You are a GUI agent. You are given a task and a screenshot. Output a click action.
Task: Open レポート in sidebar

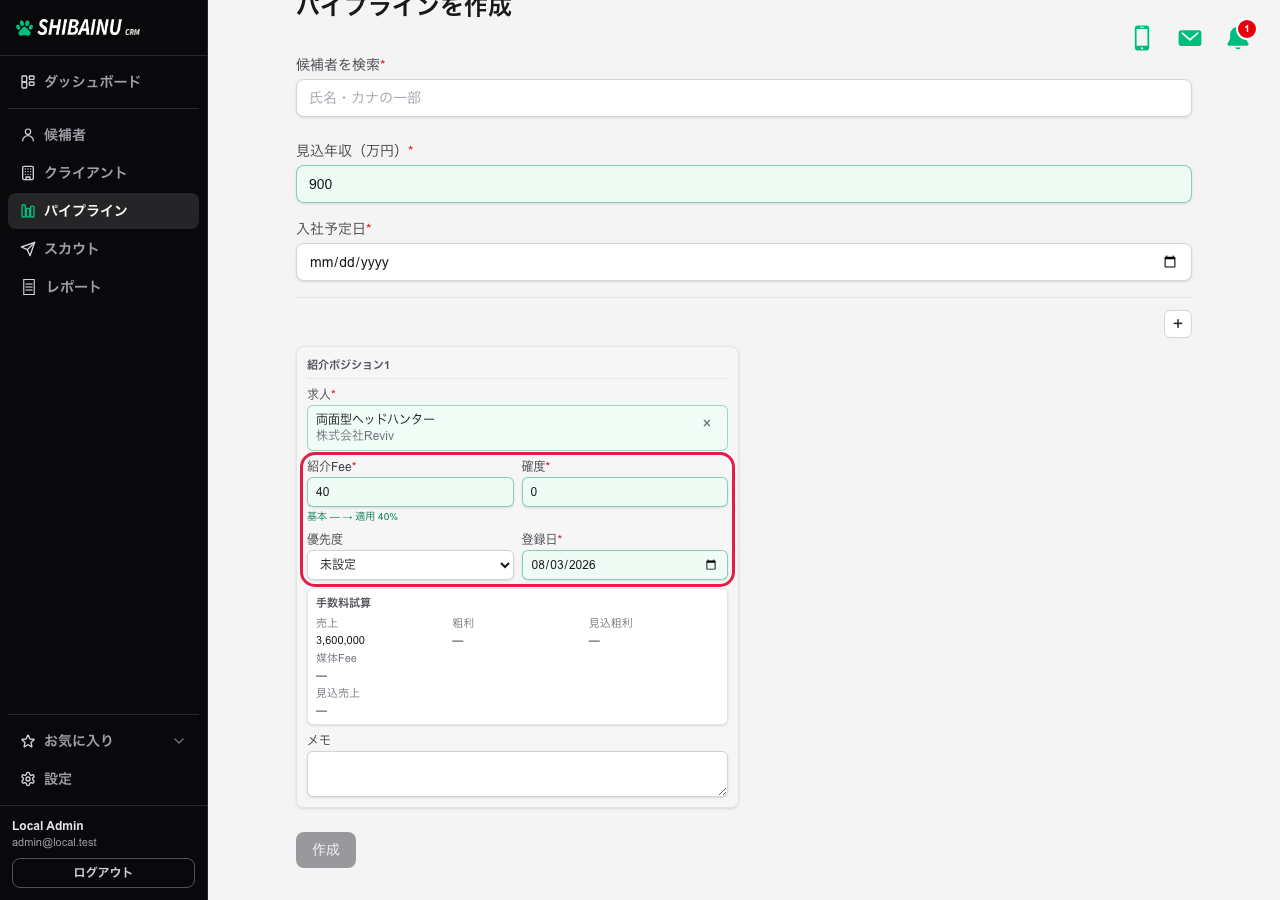pos(103,287)
